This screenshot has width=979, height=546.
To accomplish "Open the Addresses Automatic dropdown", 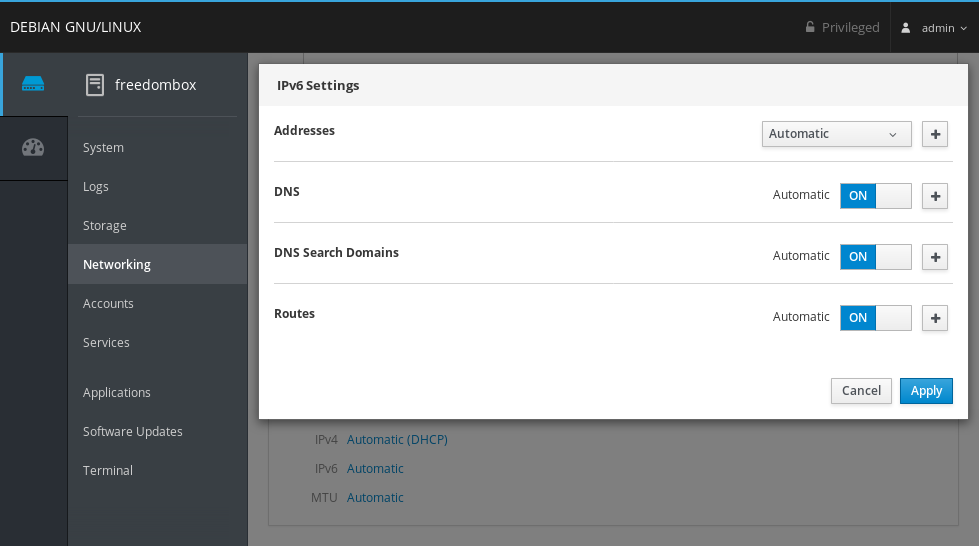I will pyautogui.click(x=836, y=134).
